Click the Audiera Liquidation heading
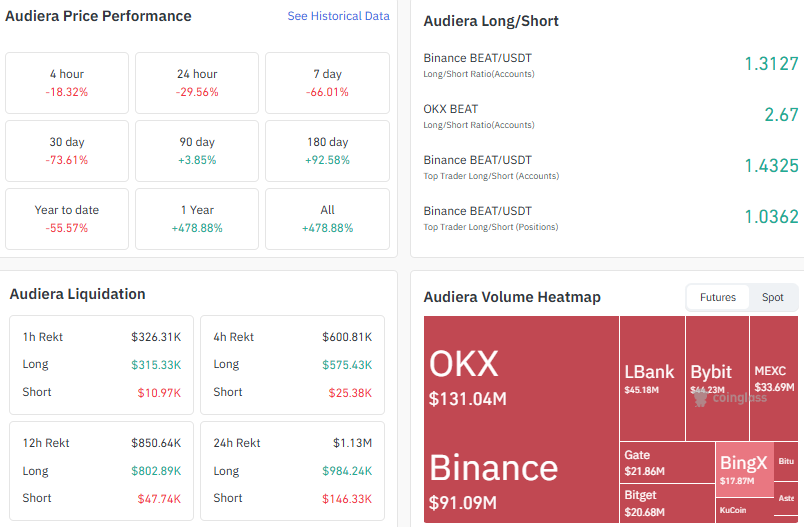The image size is (804, 527). 77,294
